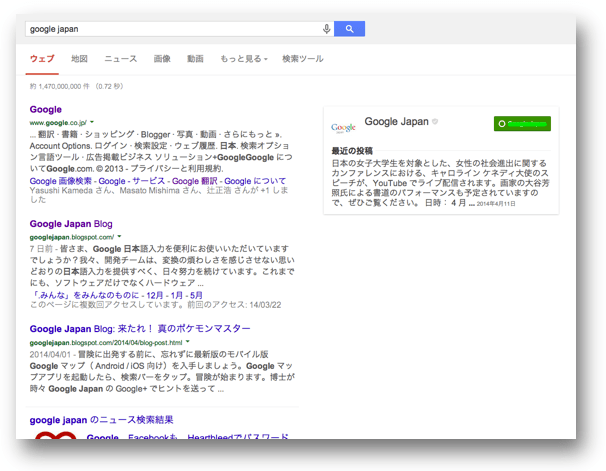Screen dimensions: 606x471
Task: Expand arrow next to www.google.co.jp URL
Action: (92, 122)
